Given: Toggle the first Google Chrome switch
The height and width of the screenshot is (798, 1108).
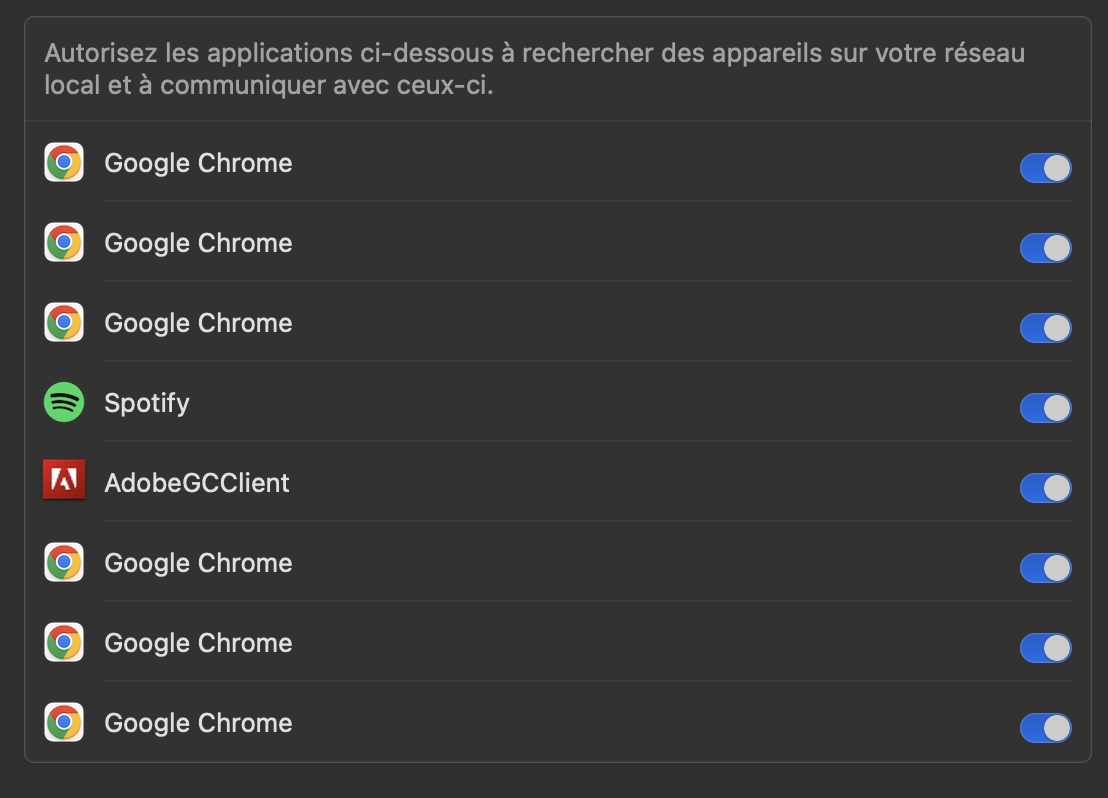Looking at the screenshot, I should [x=1045, y=168].
